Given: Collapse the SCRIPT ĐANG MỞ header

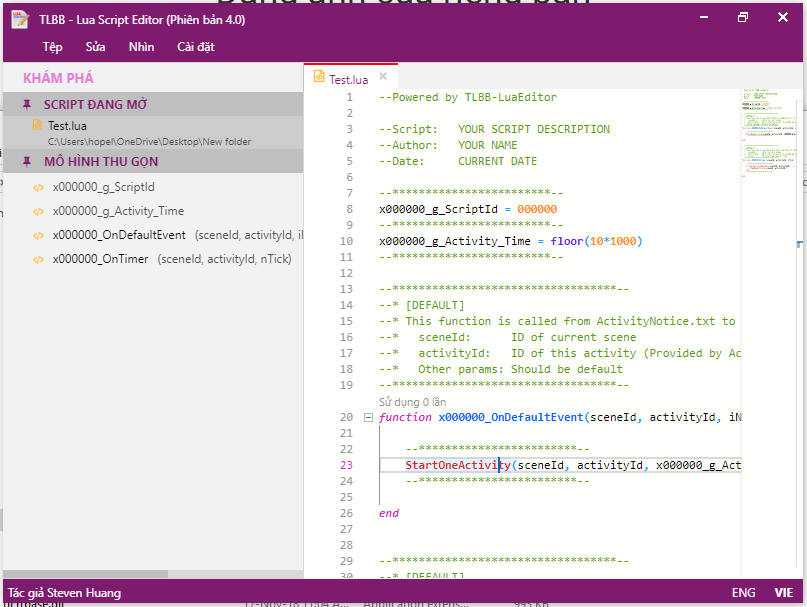Looking at the screenshot, I should pos(153,104).
